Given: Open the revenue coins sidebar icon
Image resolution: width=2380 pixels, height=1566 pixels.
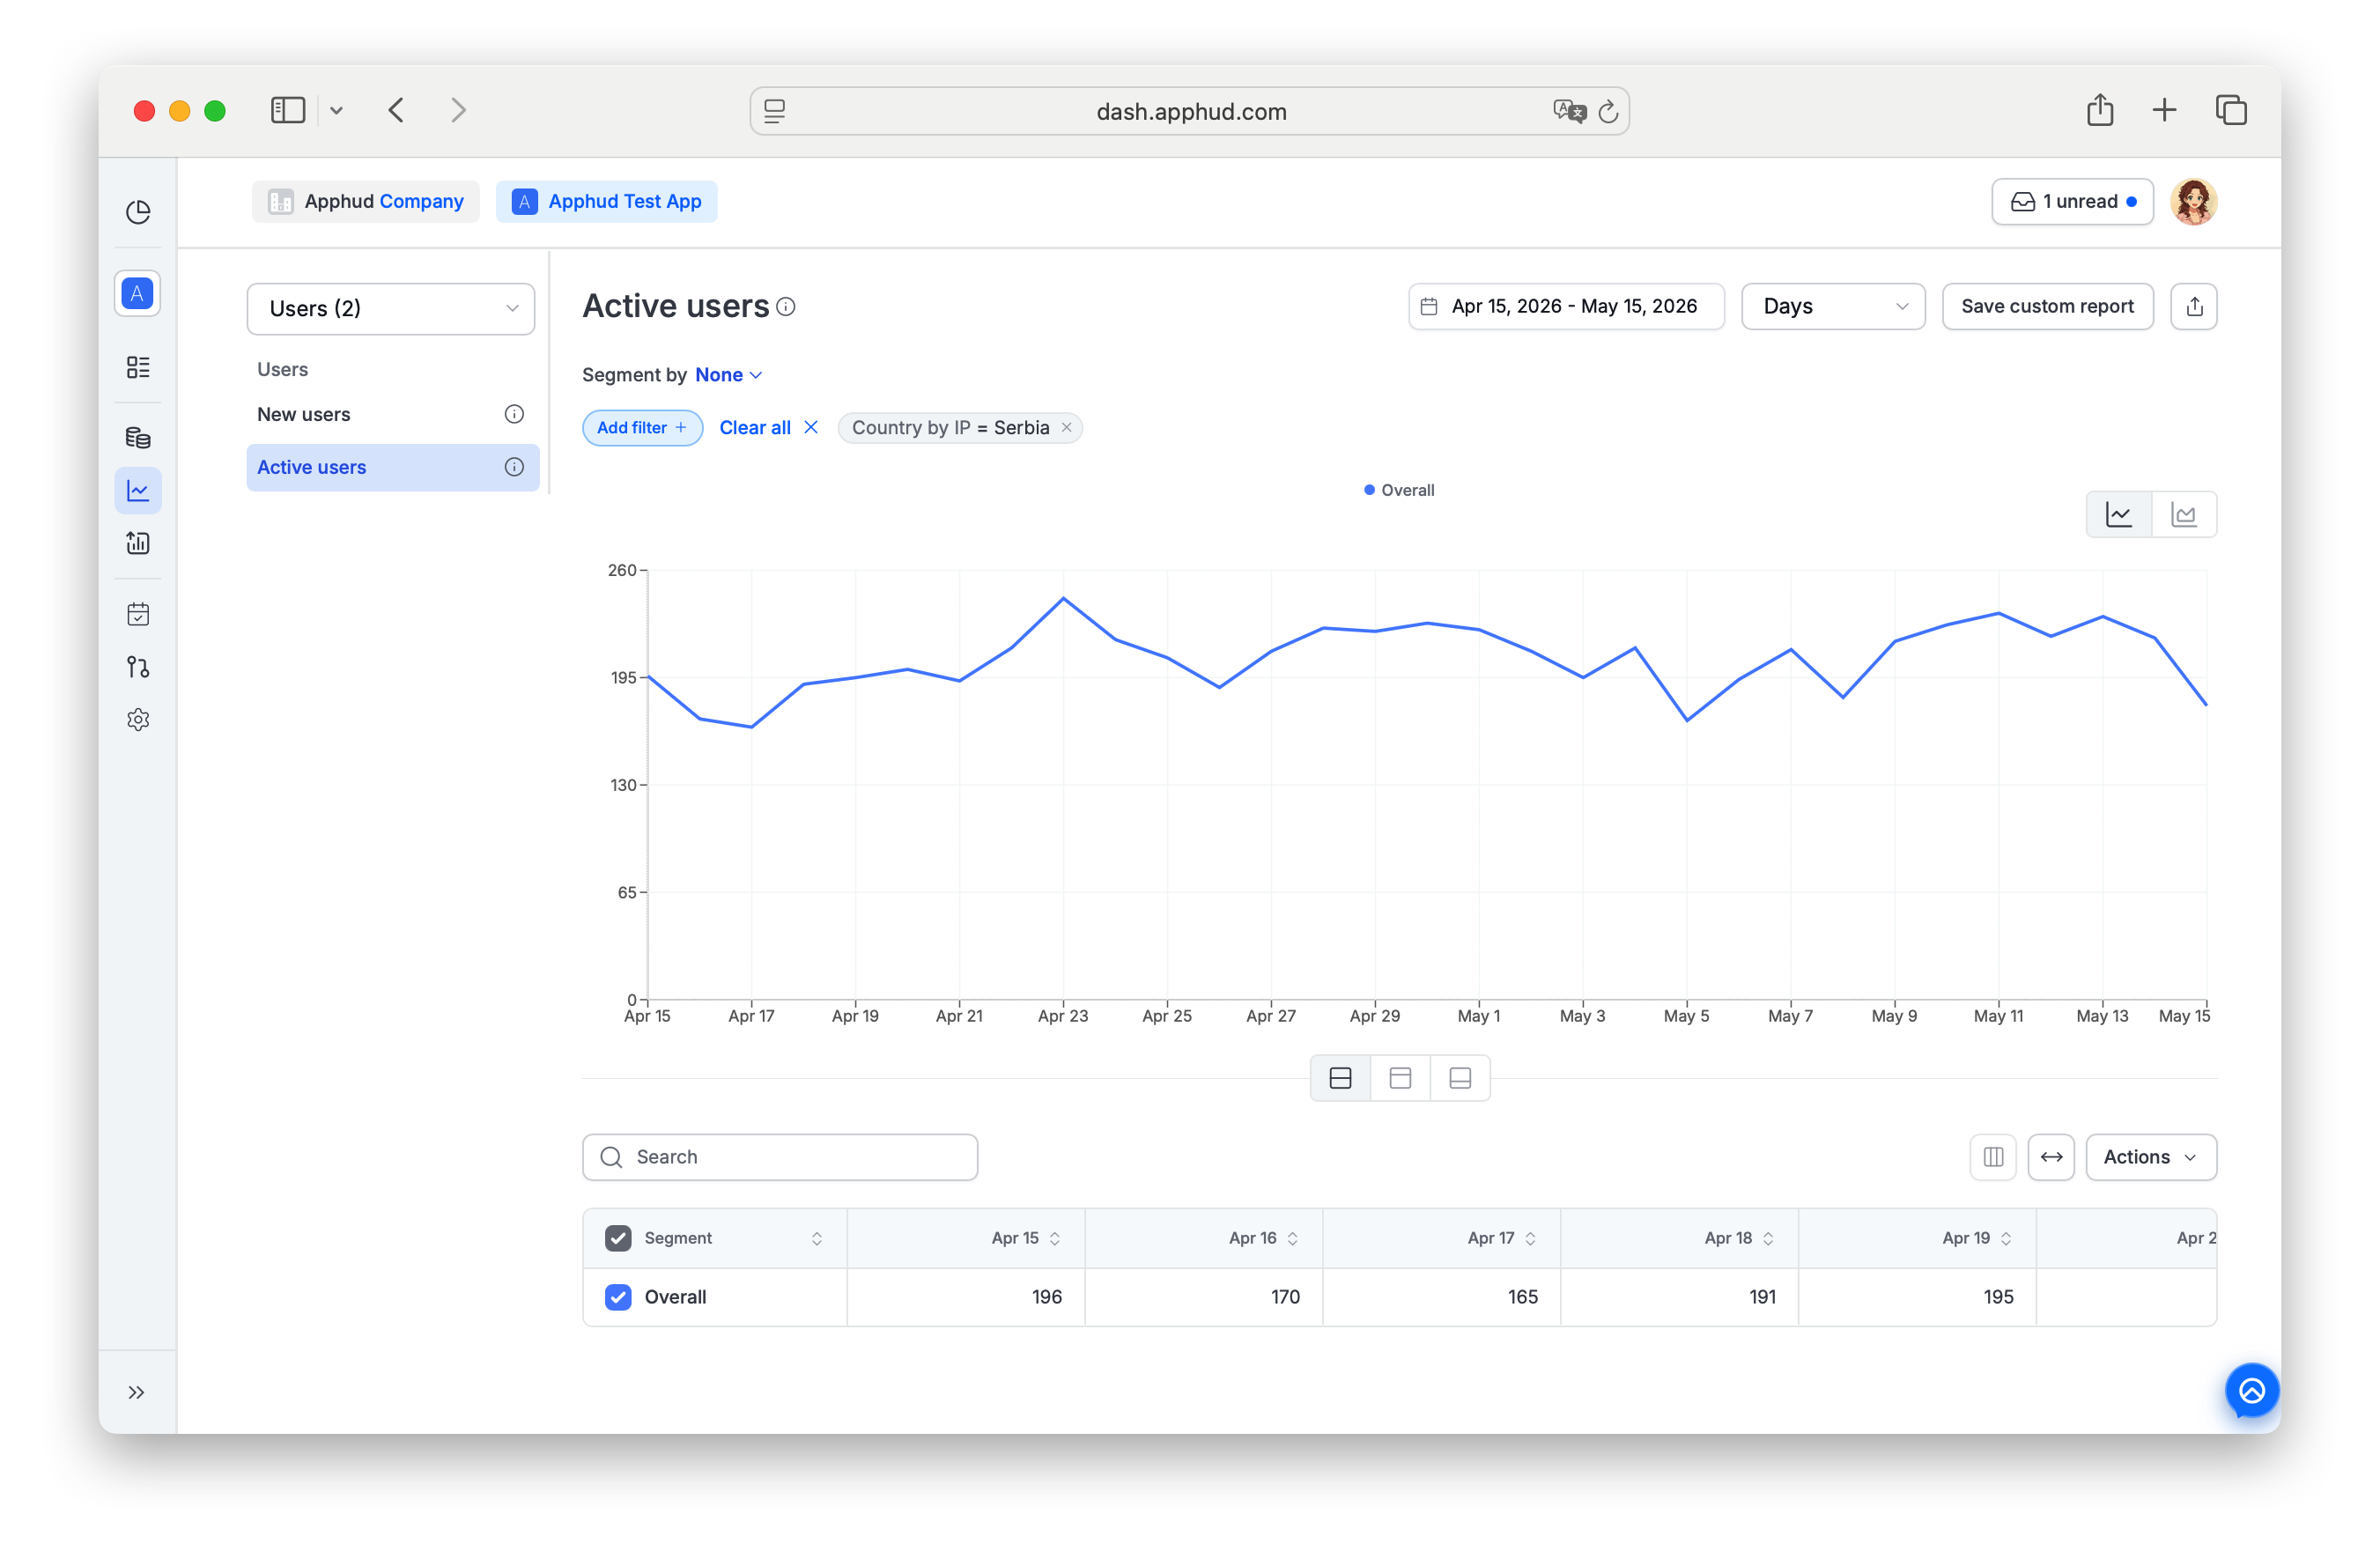Looking at the screenshot, I should click(138, 437).
